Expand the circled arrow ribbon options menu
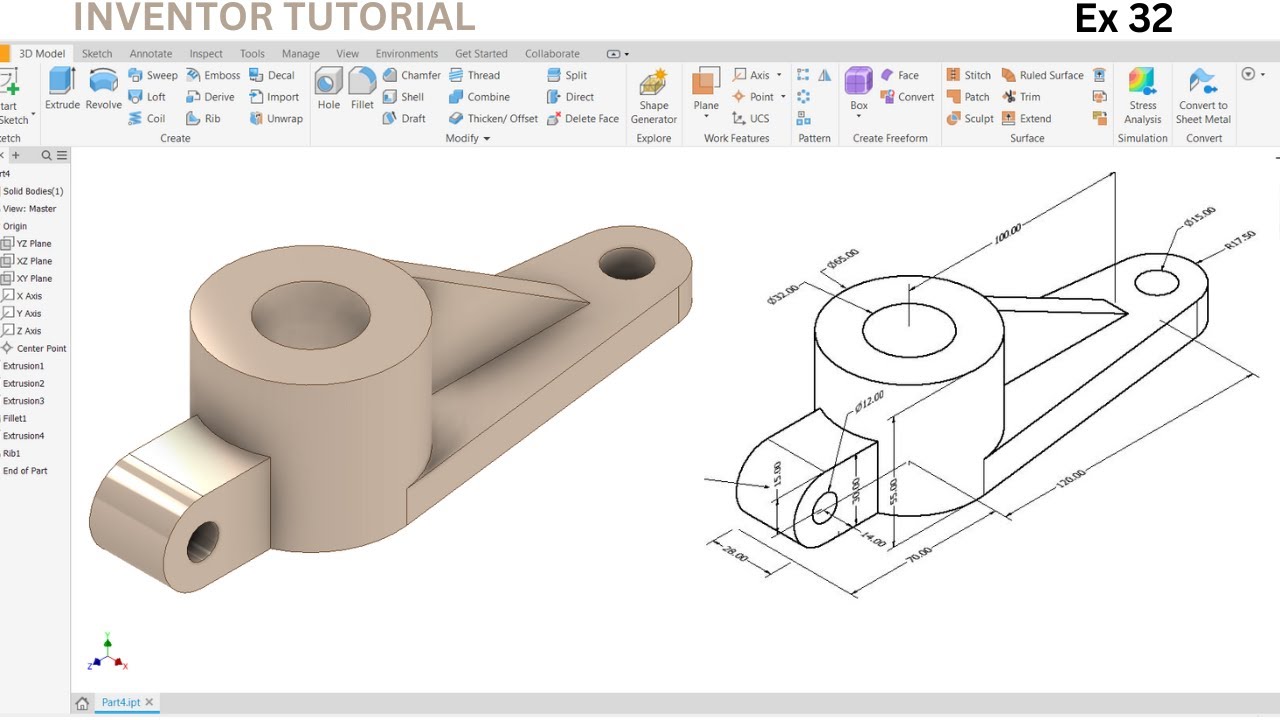 pyautogui.click(x=1253, y=74)
